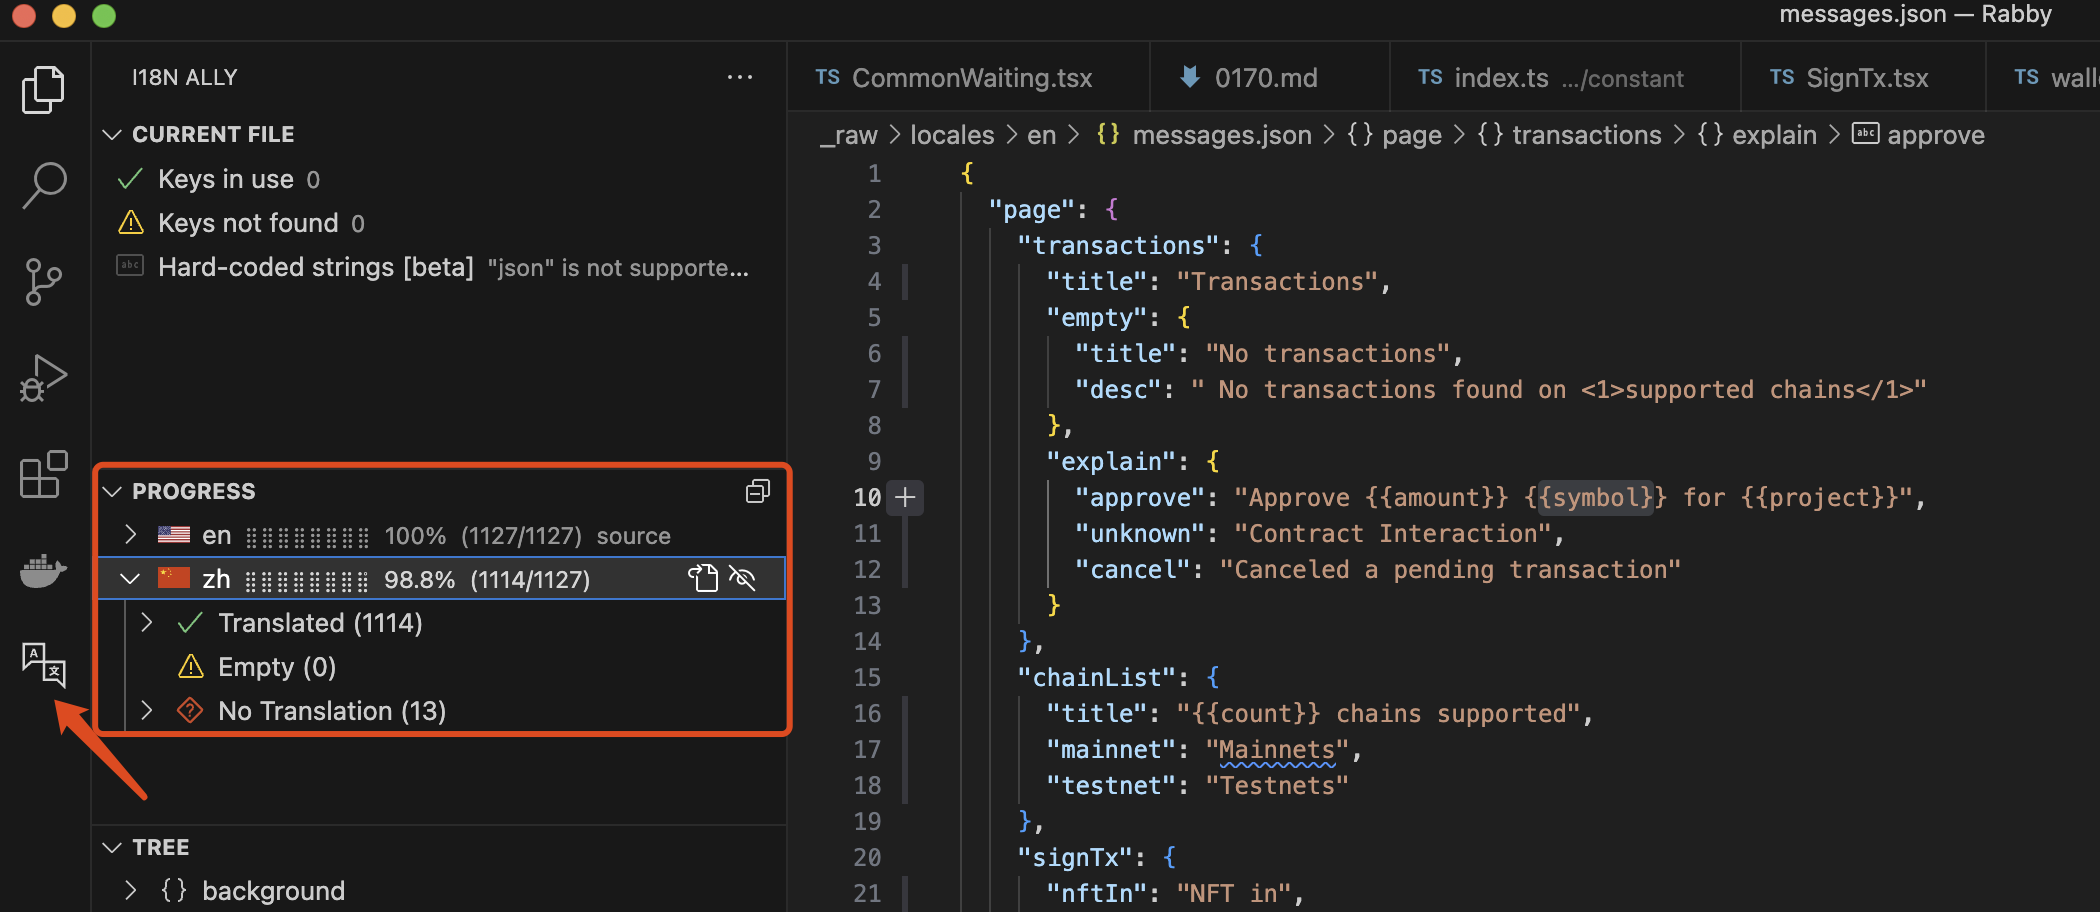This screenshot has width=2100, height=912.
Task: Click the en progress bar dots
Action: click(x=307, y=537)
